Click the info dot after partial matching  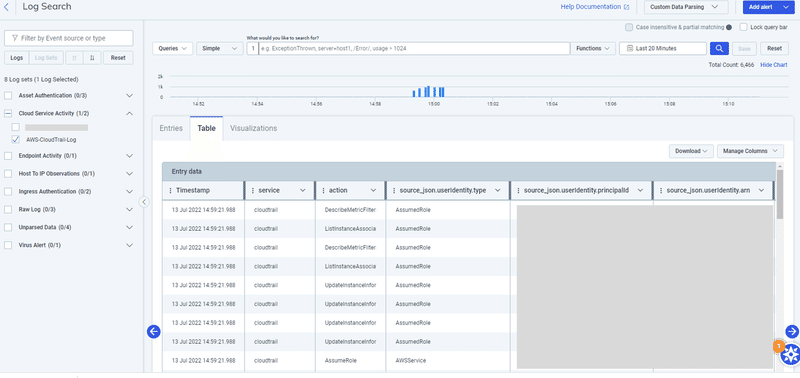729,27
